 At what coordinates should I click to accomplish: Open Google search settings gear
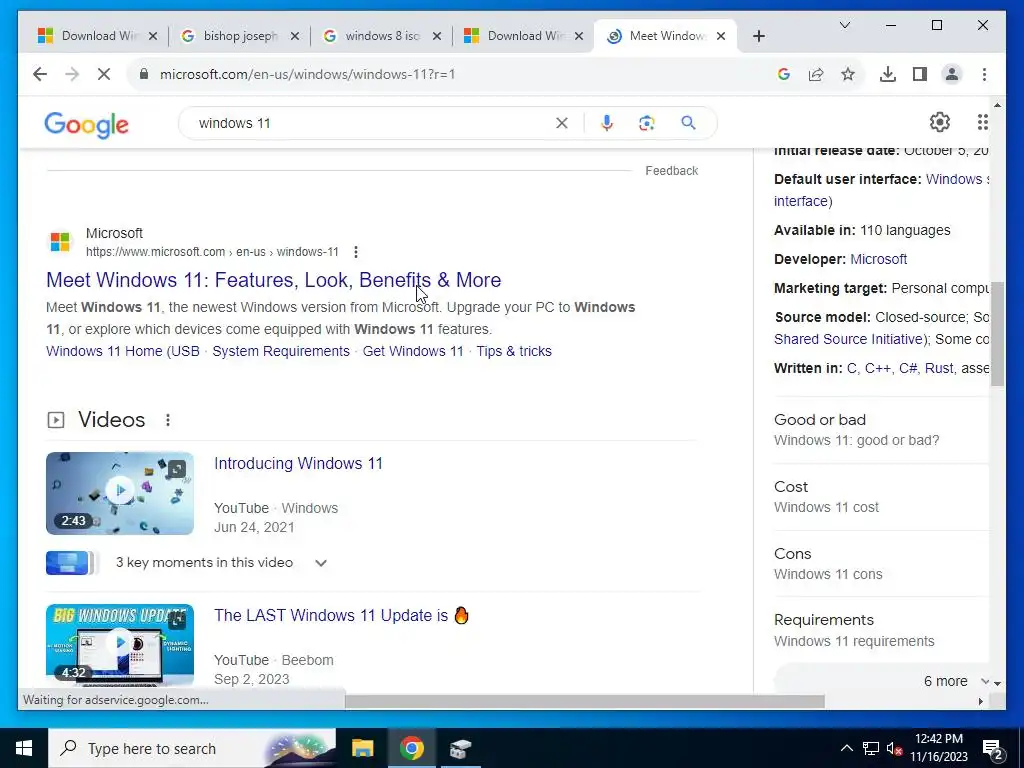(x=940, y=122)
